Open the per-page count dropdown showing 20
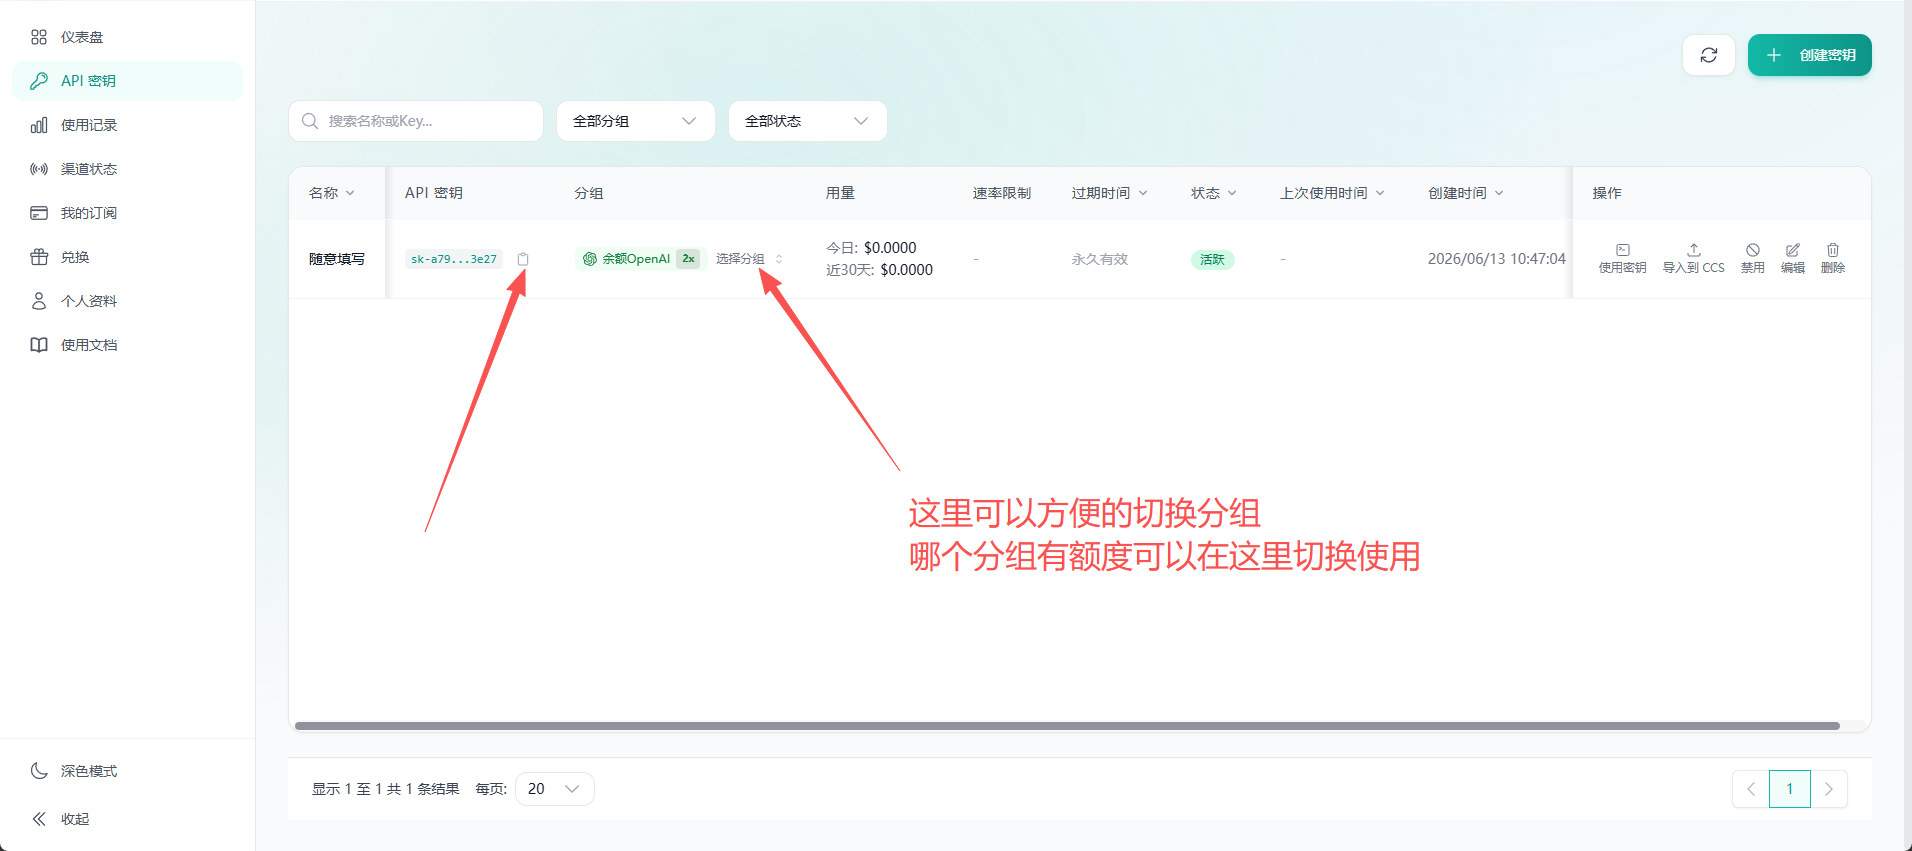1912x851 pixels. pos(555,789)
